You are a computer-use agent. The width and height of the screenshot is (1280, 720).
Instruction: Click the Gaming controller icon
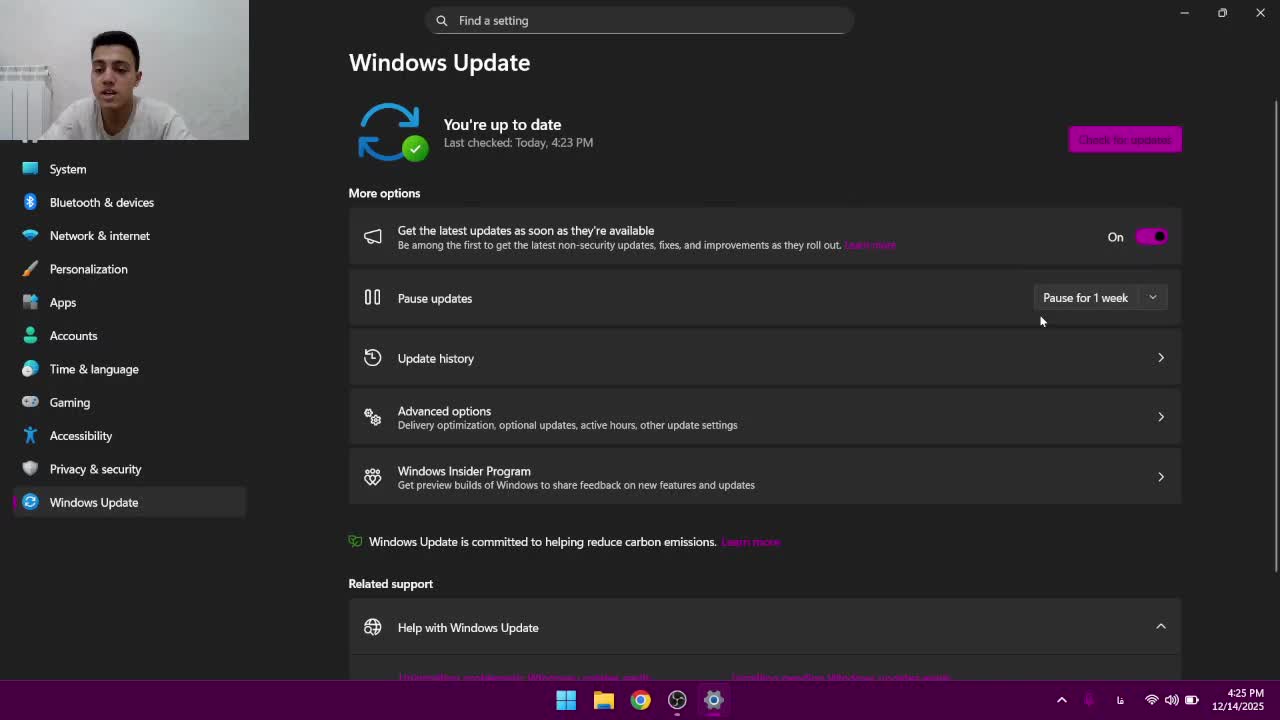30,402
